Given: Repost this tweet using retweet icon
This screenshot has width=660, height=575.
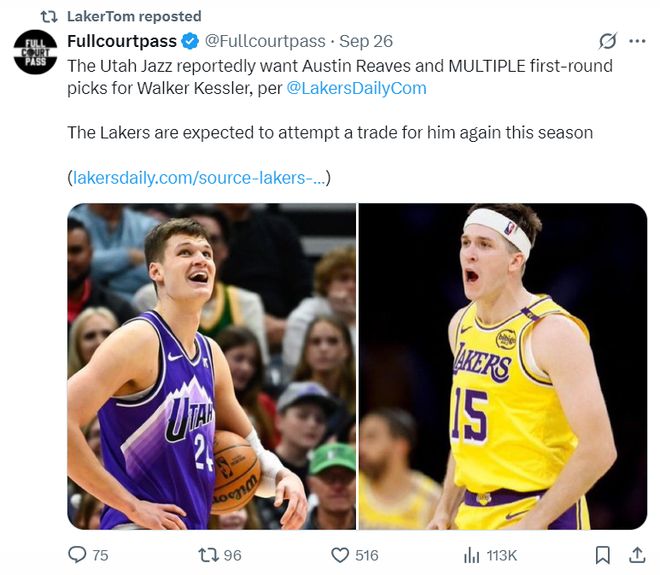Looking at the screenshot, I should tap(205, 554).
